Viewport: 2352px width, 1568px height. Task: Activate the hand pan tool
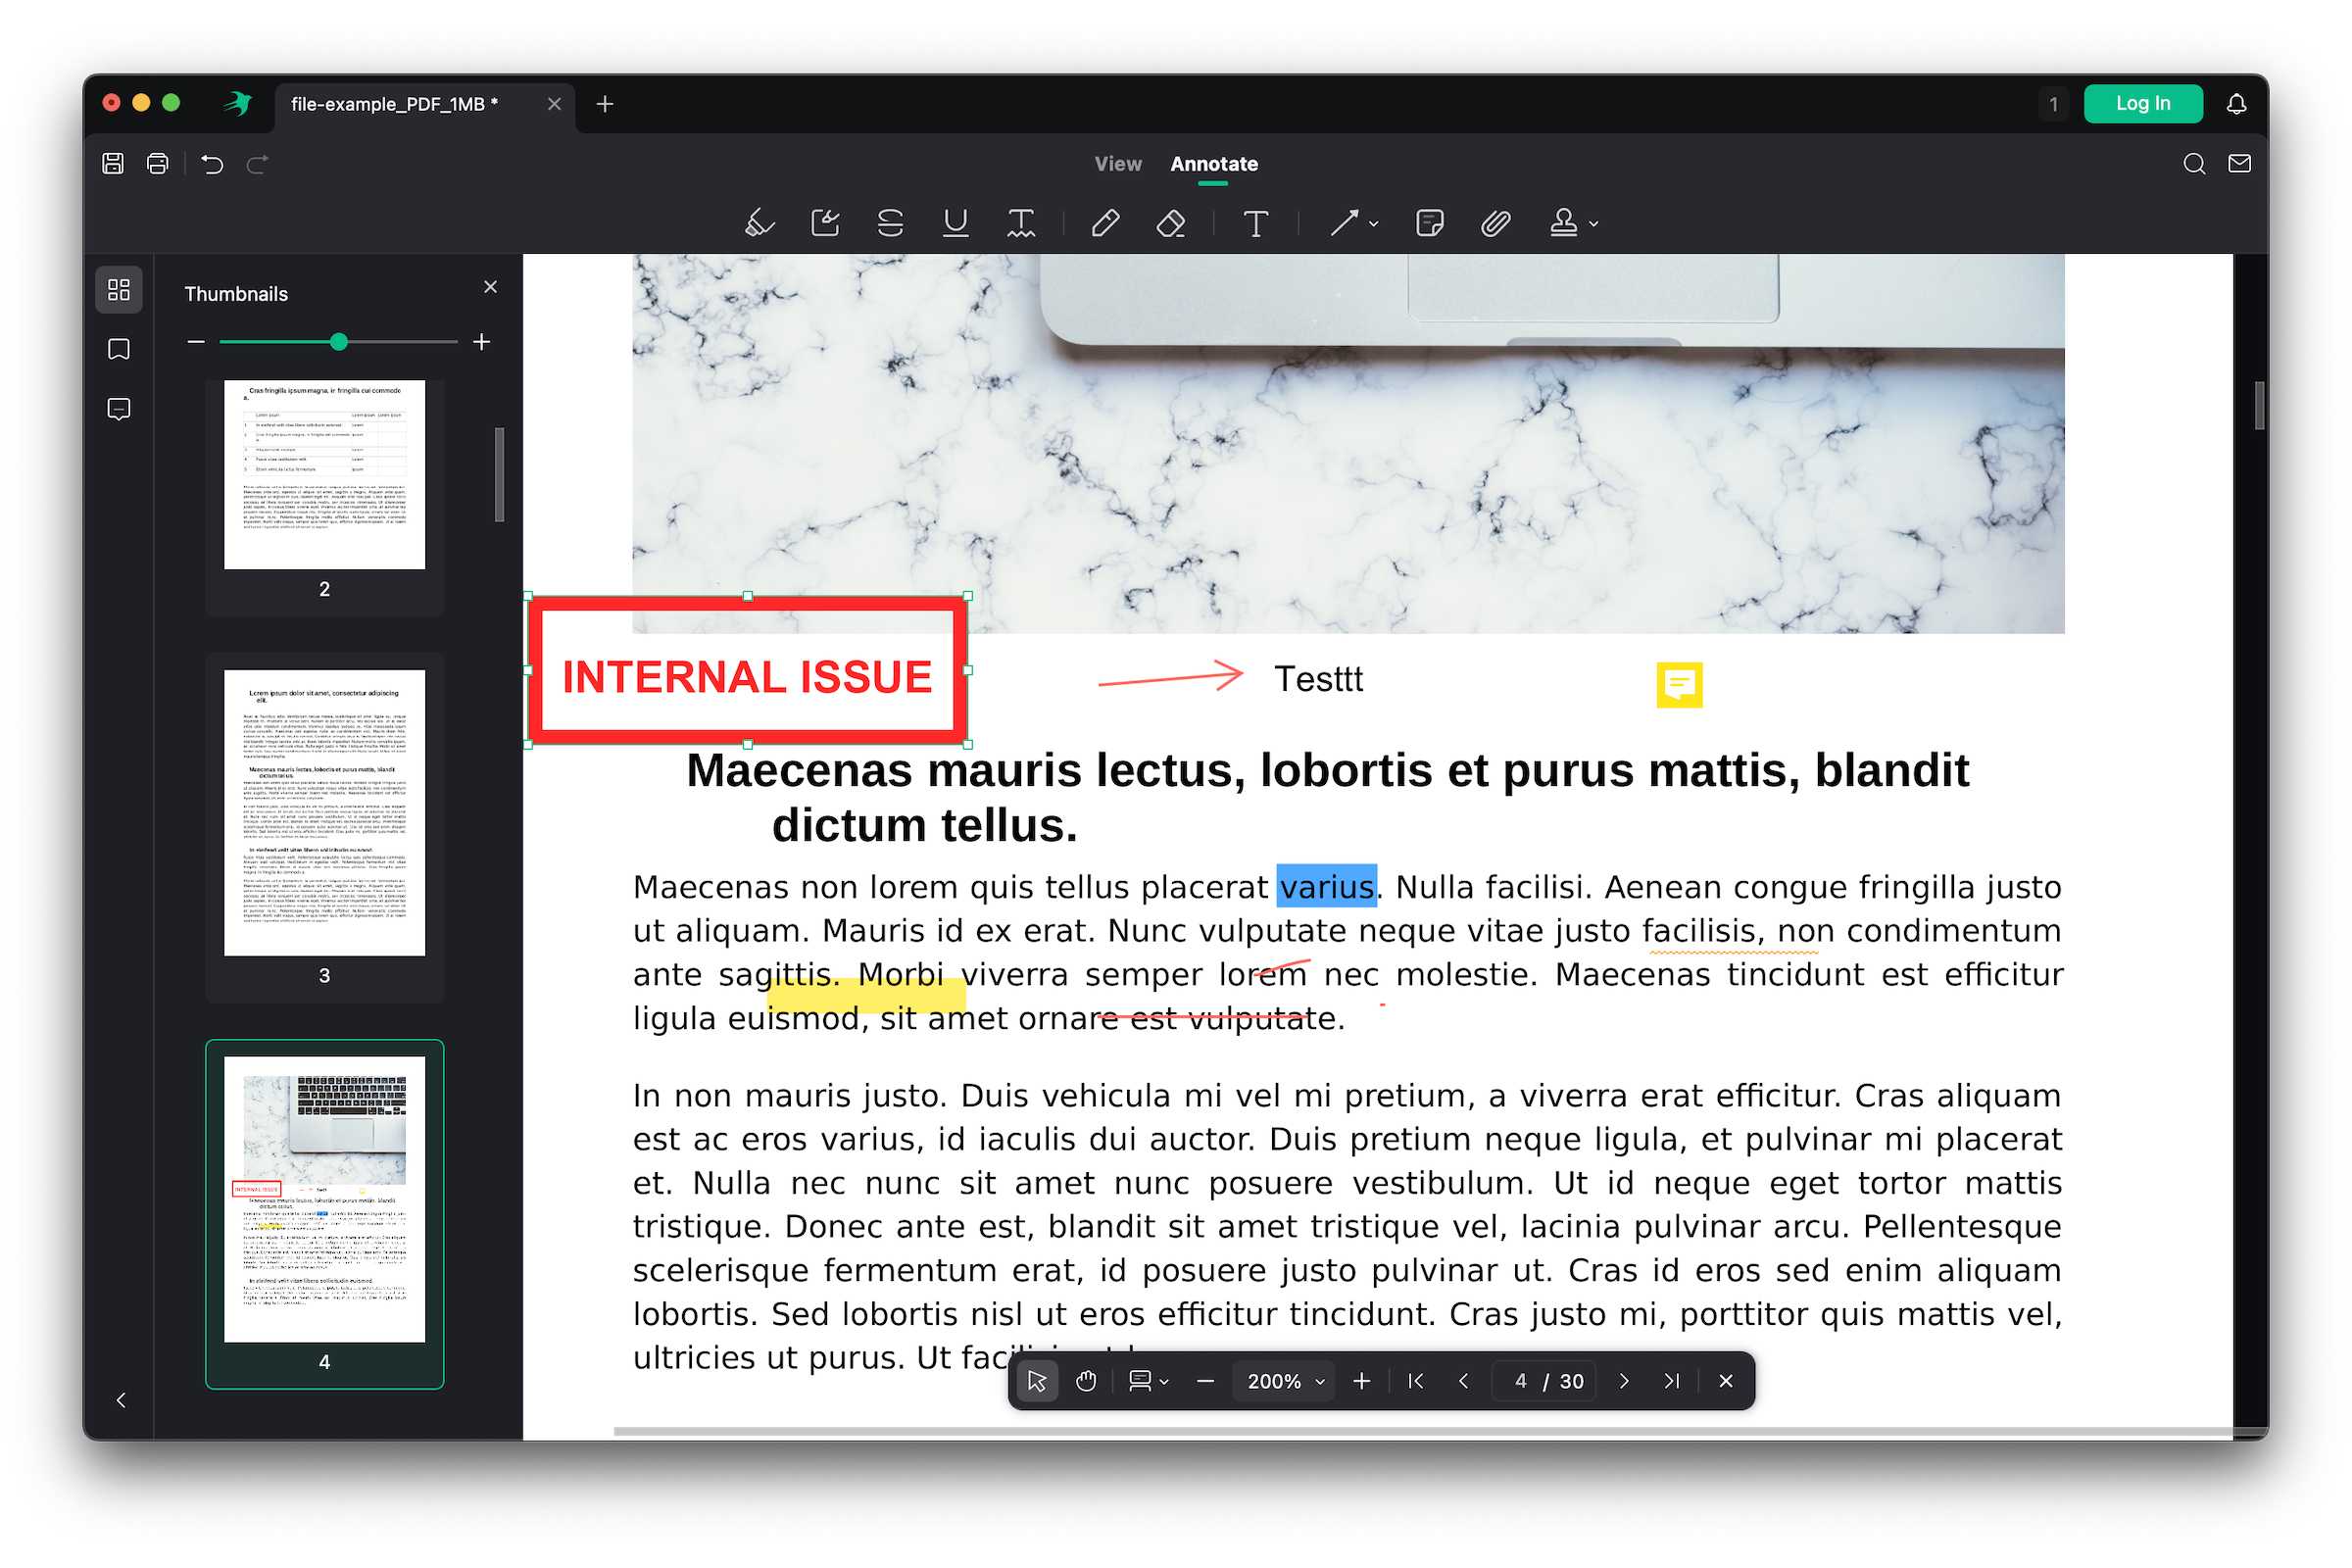[x=1086, y=1381]
